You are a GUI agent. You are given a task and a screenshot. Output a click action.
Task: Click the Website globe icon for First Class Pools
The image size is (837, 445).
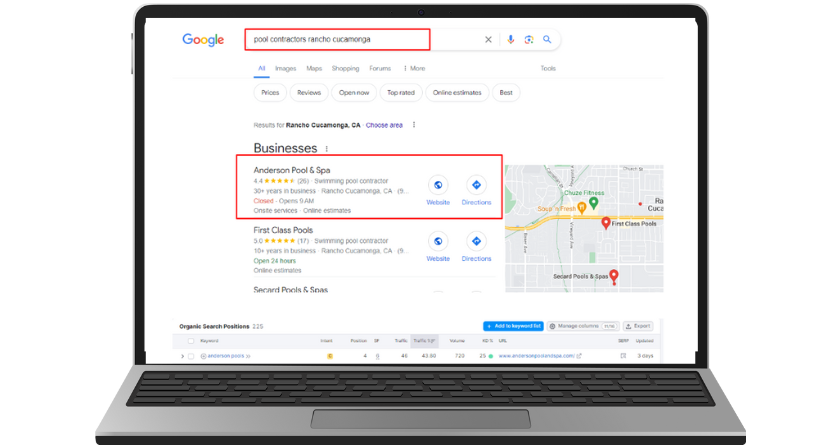point(438,241)
